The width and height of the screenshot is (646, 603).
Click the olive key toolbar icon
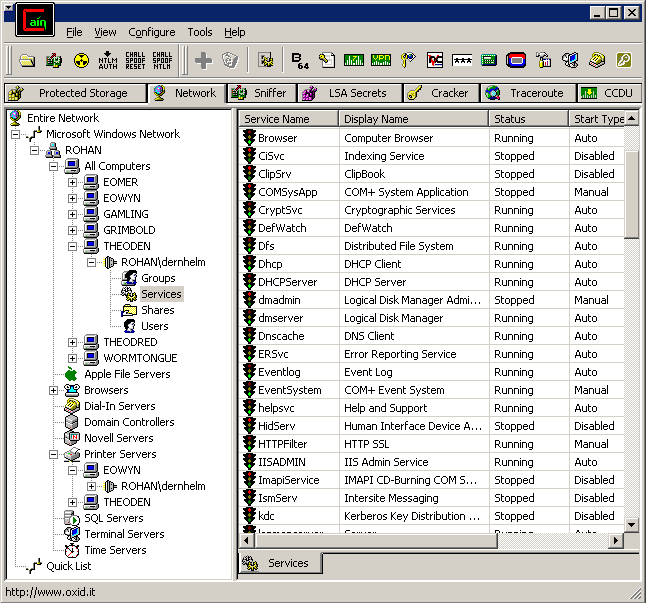[x=624, y=61]
